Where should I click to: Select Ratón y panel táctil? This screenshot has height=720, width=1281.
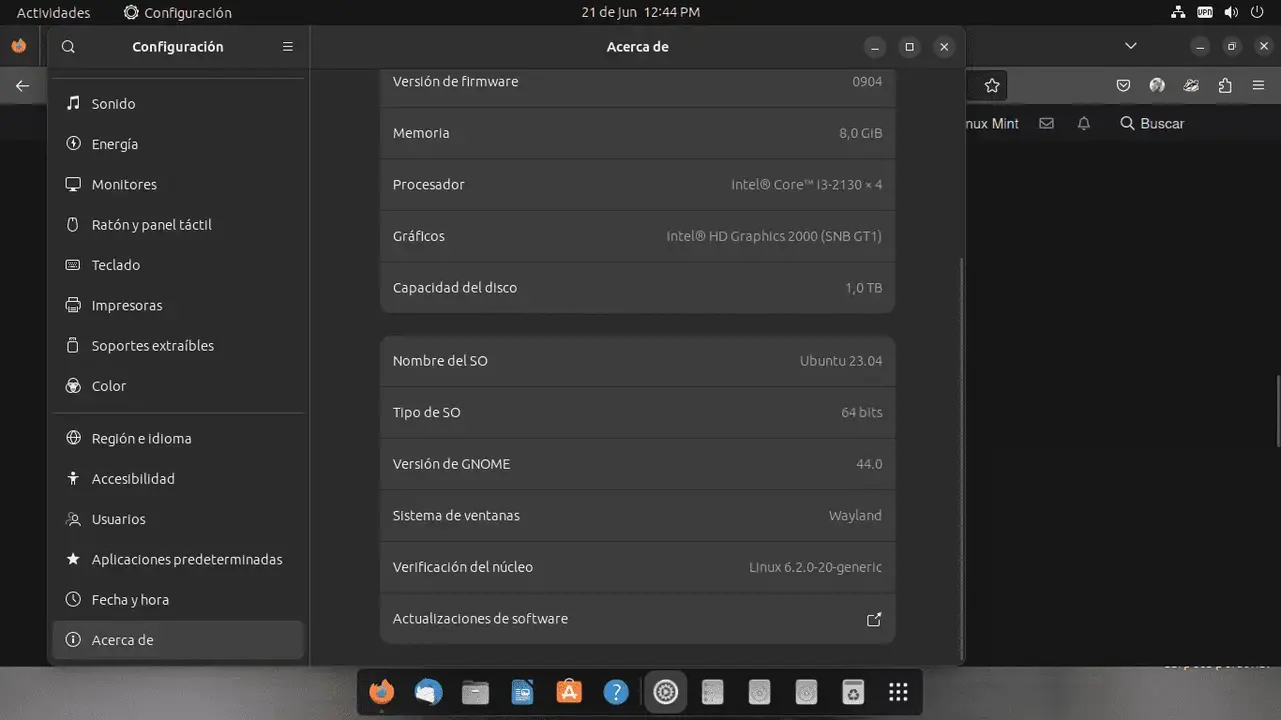point(178,225)
